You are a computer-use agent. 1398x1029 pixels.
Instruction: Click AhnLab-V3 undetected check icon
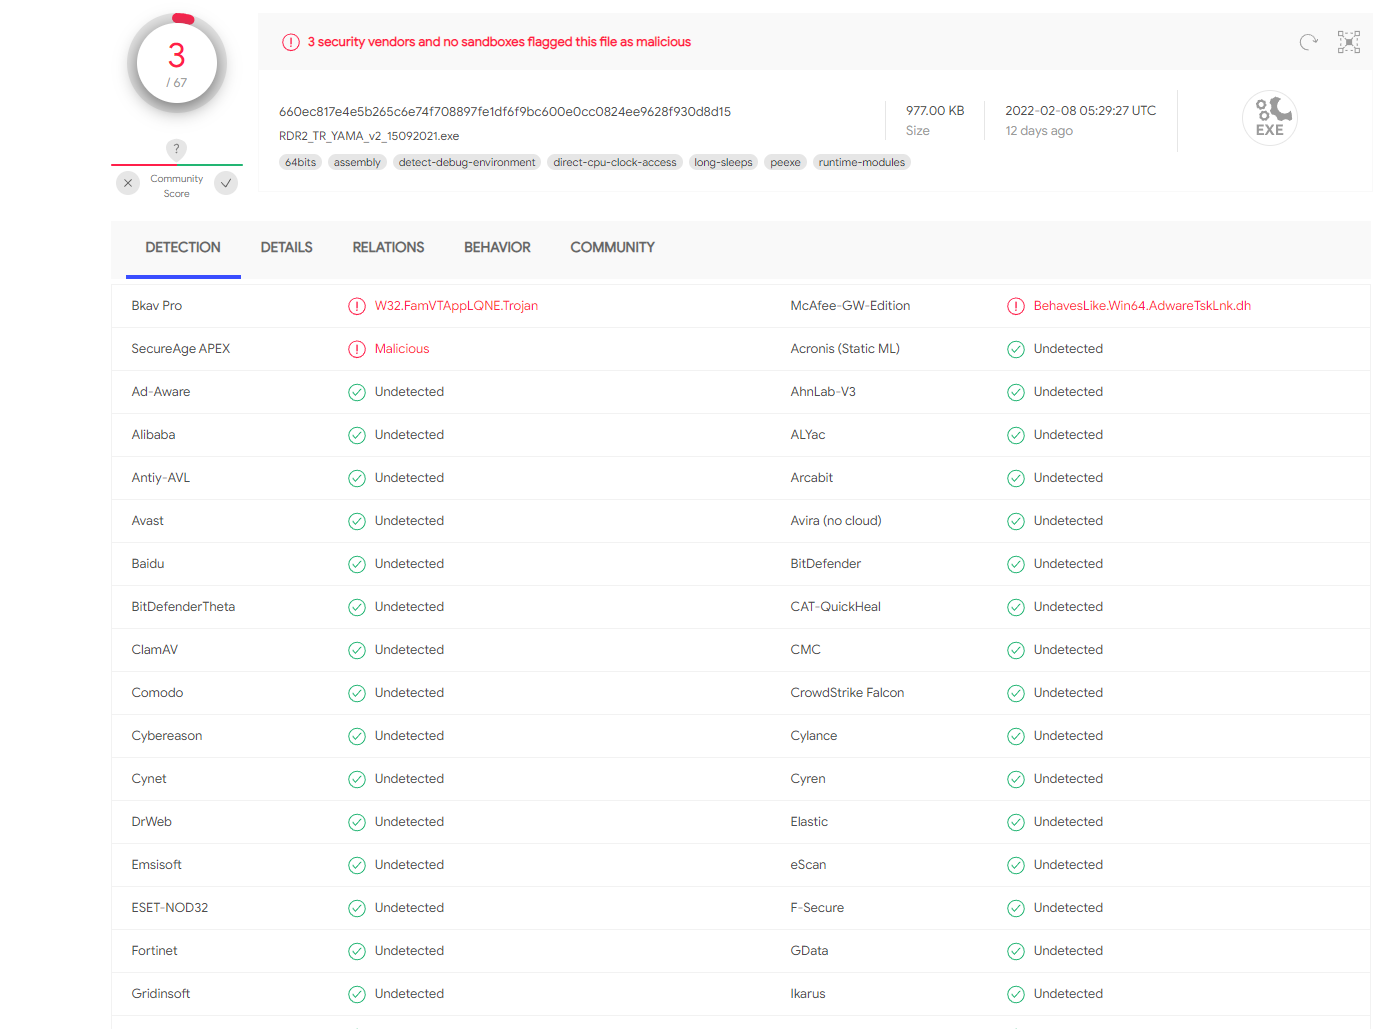pos(1016,392)
